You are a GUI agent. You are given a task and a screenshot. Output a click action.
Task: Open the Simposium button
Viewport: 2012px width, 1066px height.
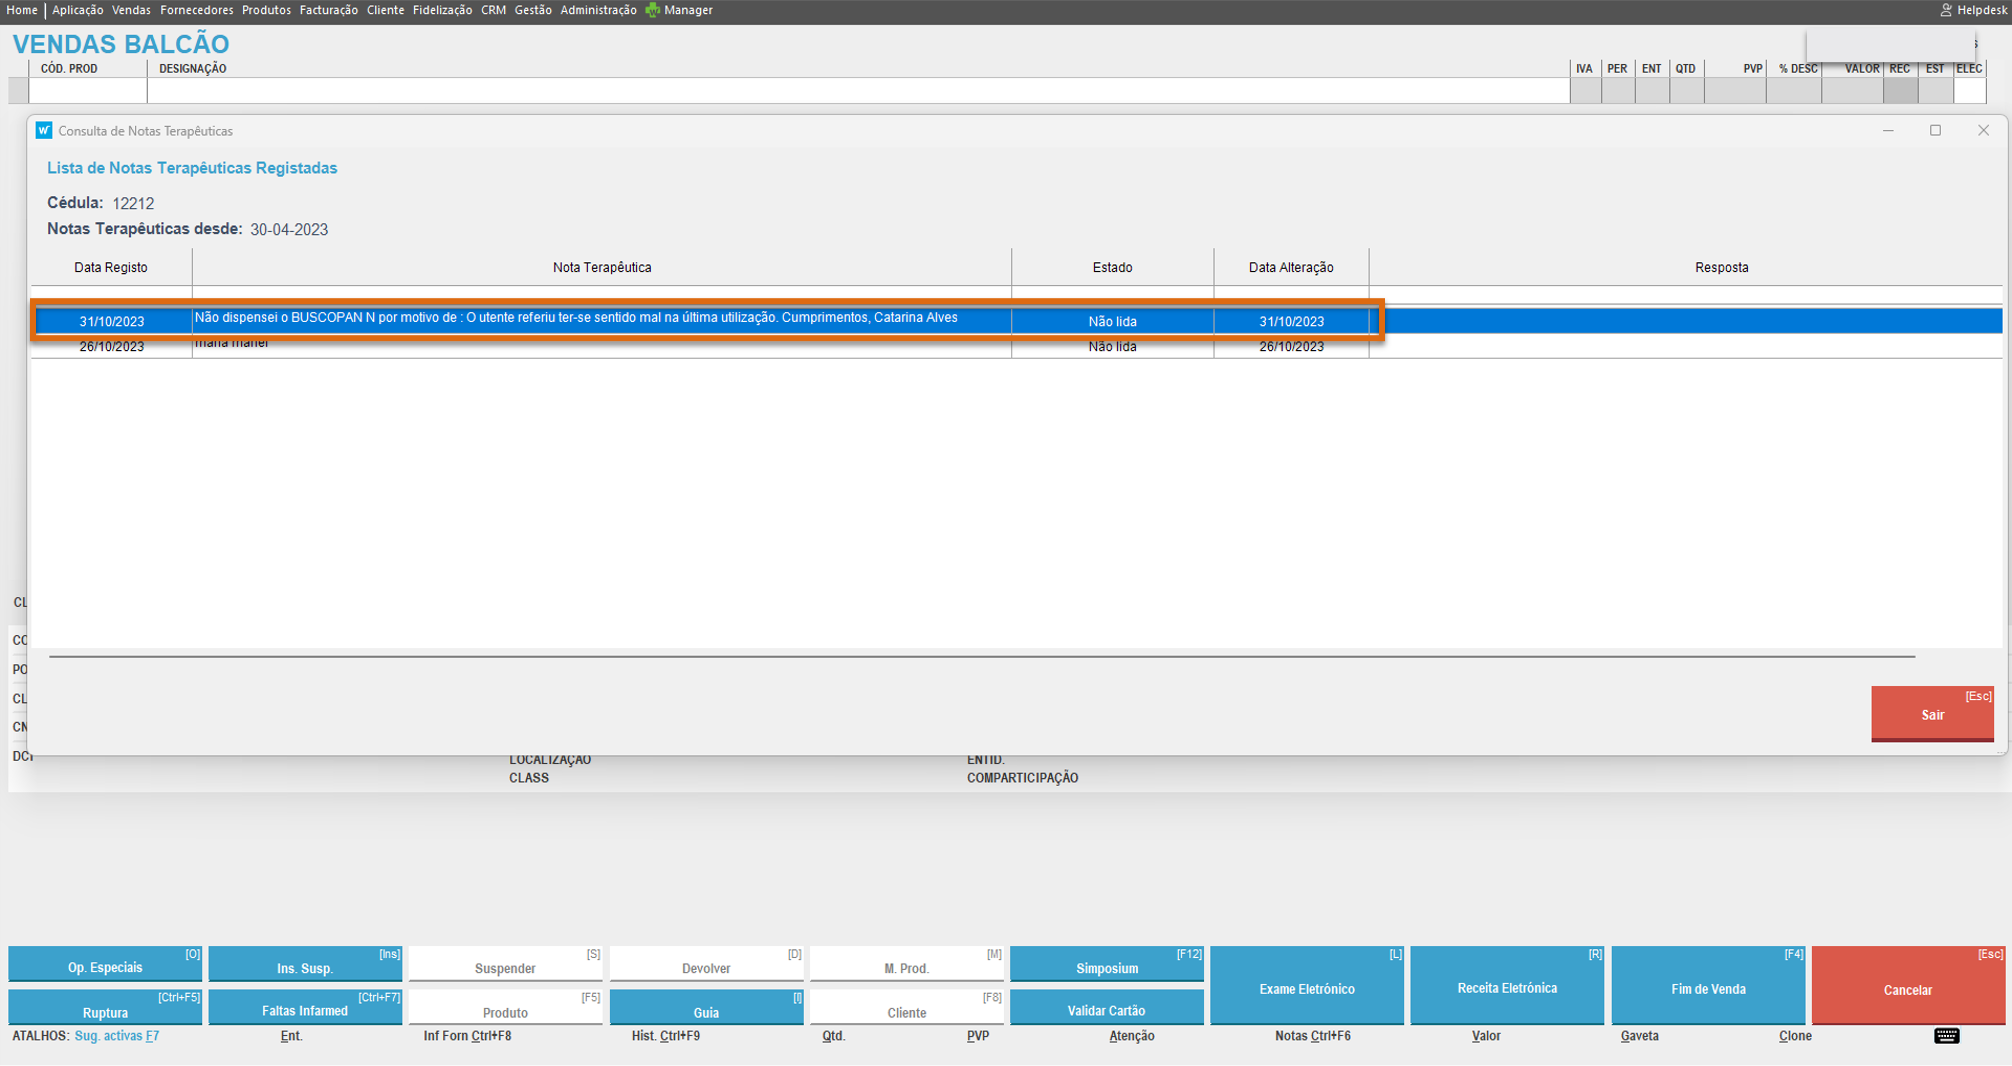click(1106, 967)
